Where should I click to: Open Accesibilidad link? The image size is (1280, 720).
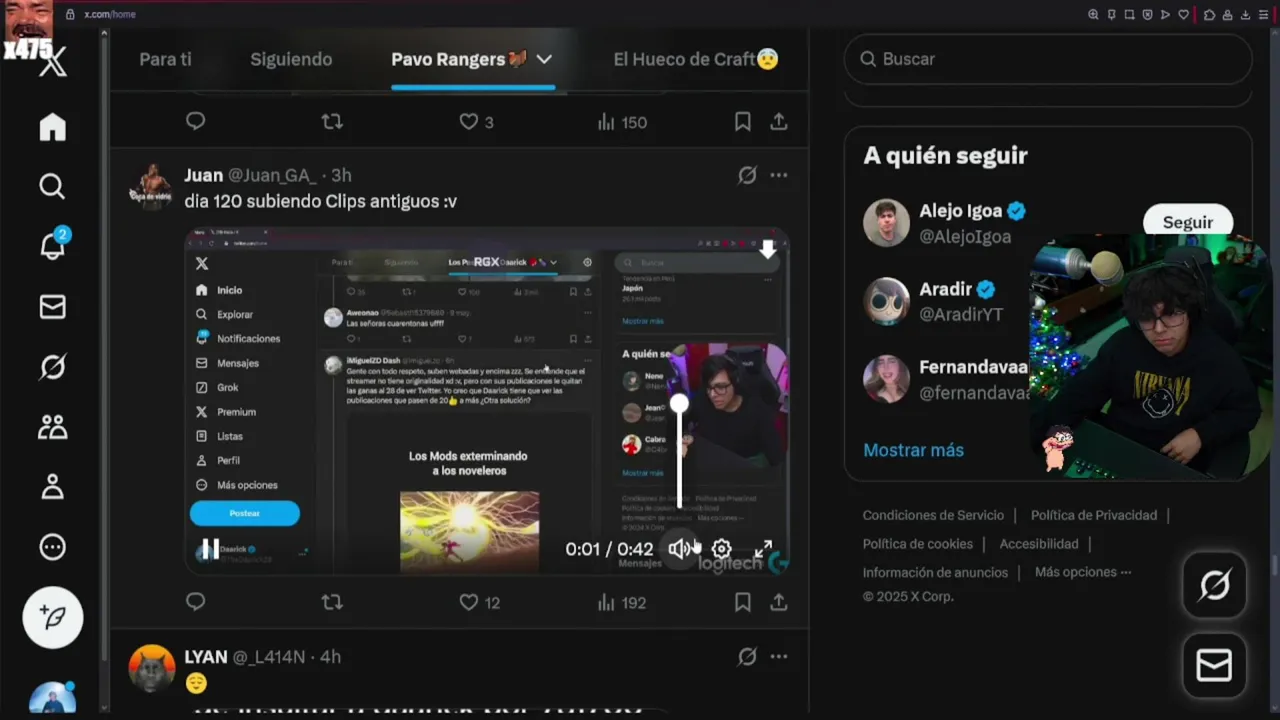[x=1039, y=544]
